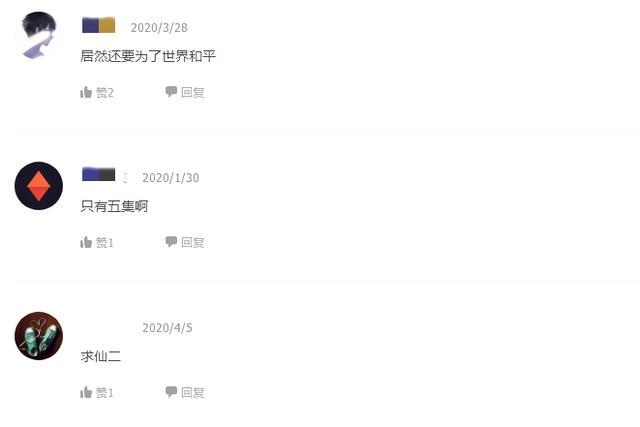Click the 赞2 like count

[x=105, y=93]
